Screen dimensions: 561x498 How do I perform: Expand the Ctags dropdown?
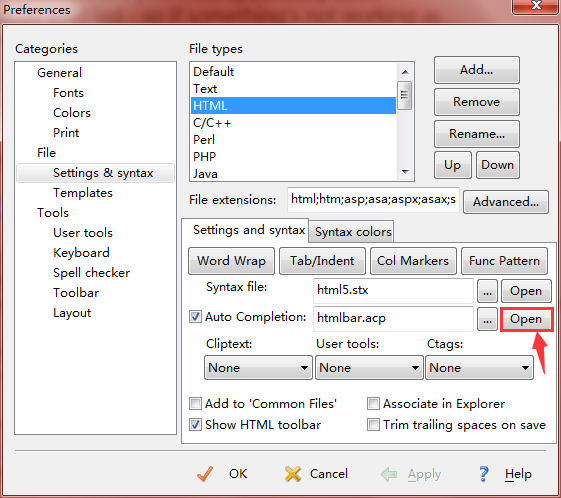coord(479,367)
